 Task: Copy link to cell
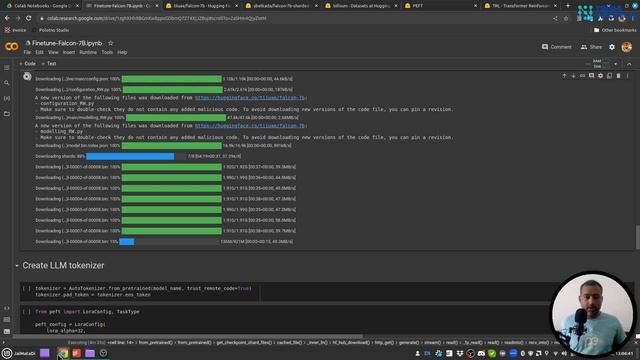click(x=582, y=76)
